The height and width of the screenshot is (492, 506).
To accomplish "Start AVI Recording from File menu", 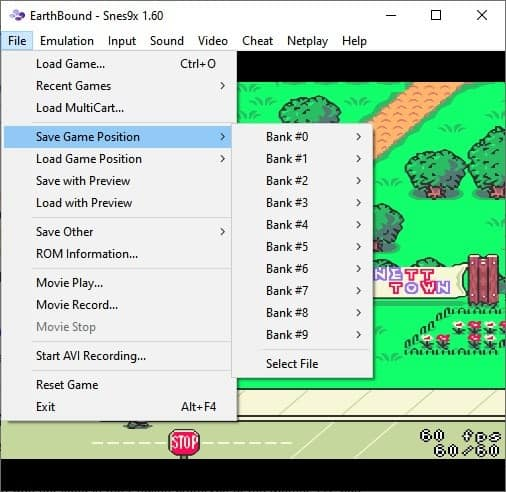I will point(118,356).
